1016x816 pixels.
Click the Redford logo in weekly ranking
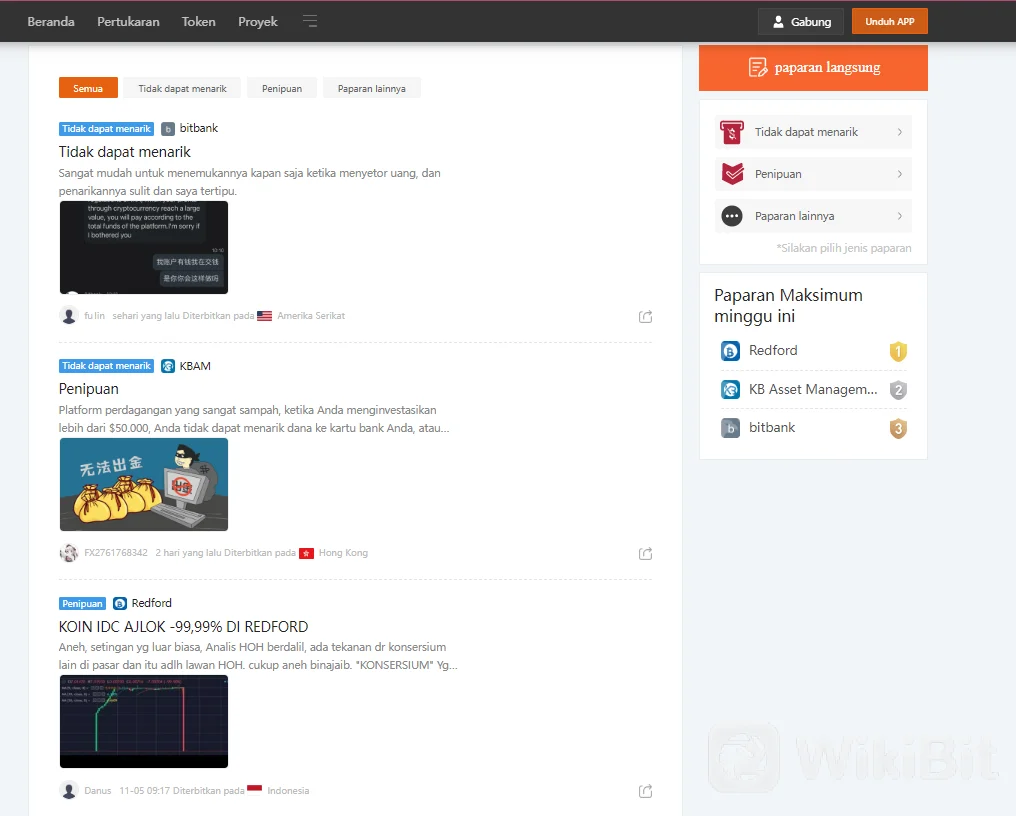pos(730,351)
